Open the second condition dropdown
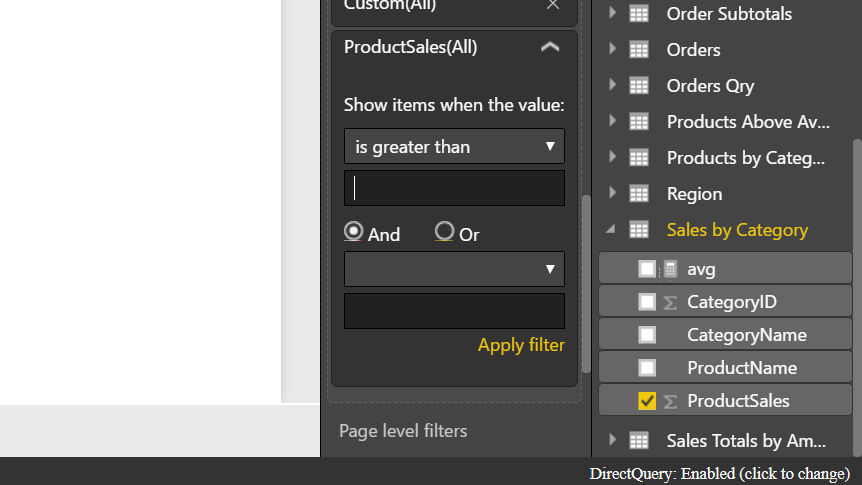Screen dimensions: 862x485 tap(454, 269)
